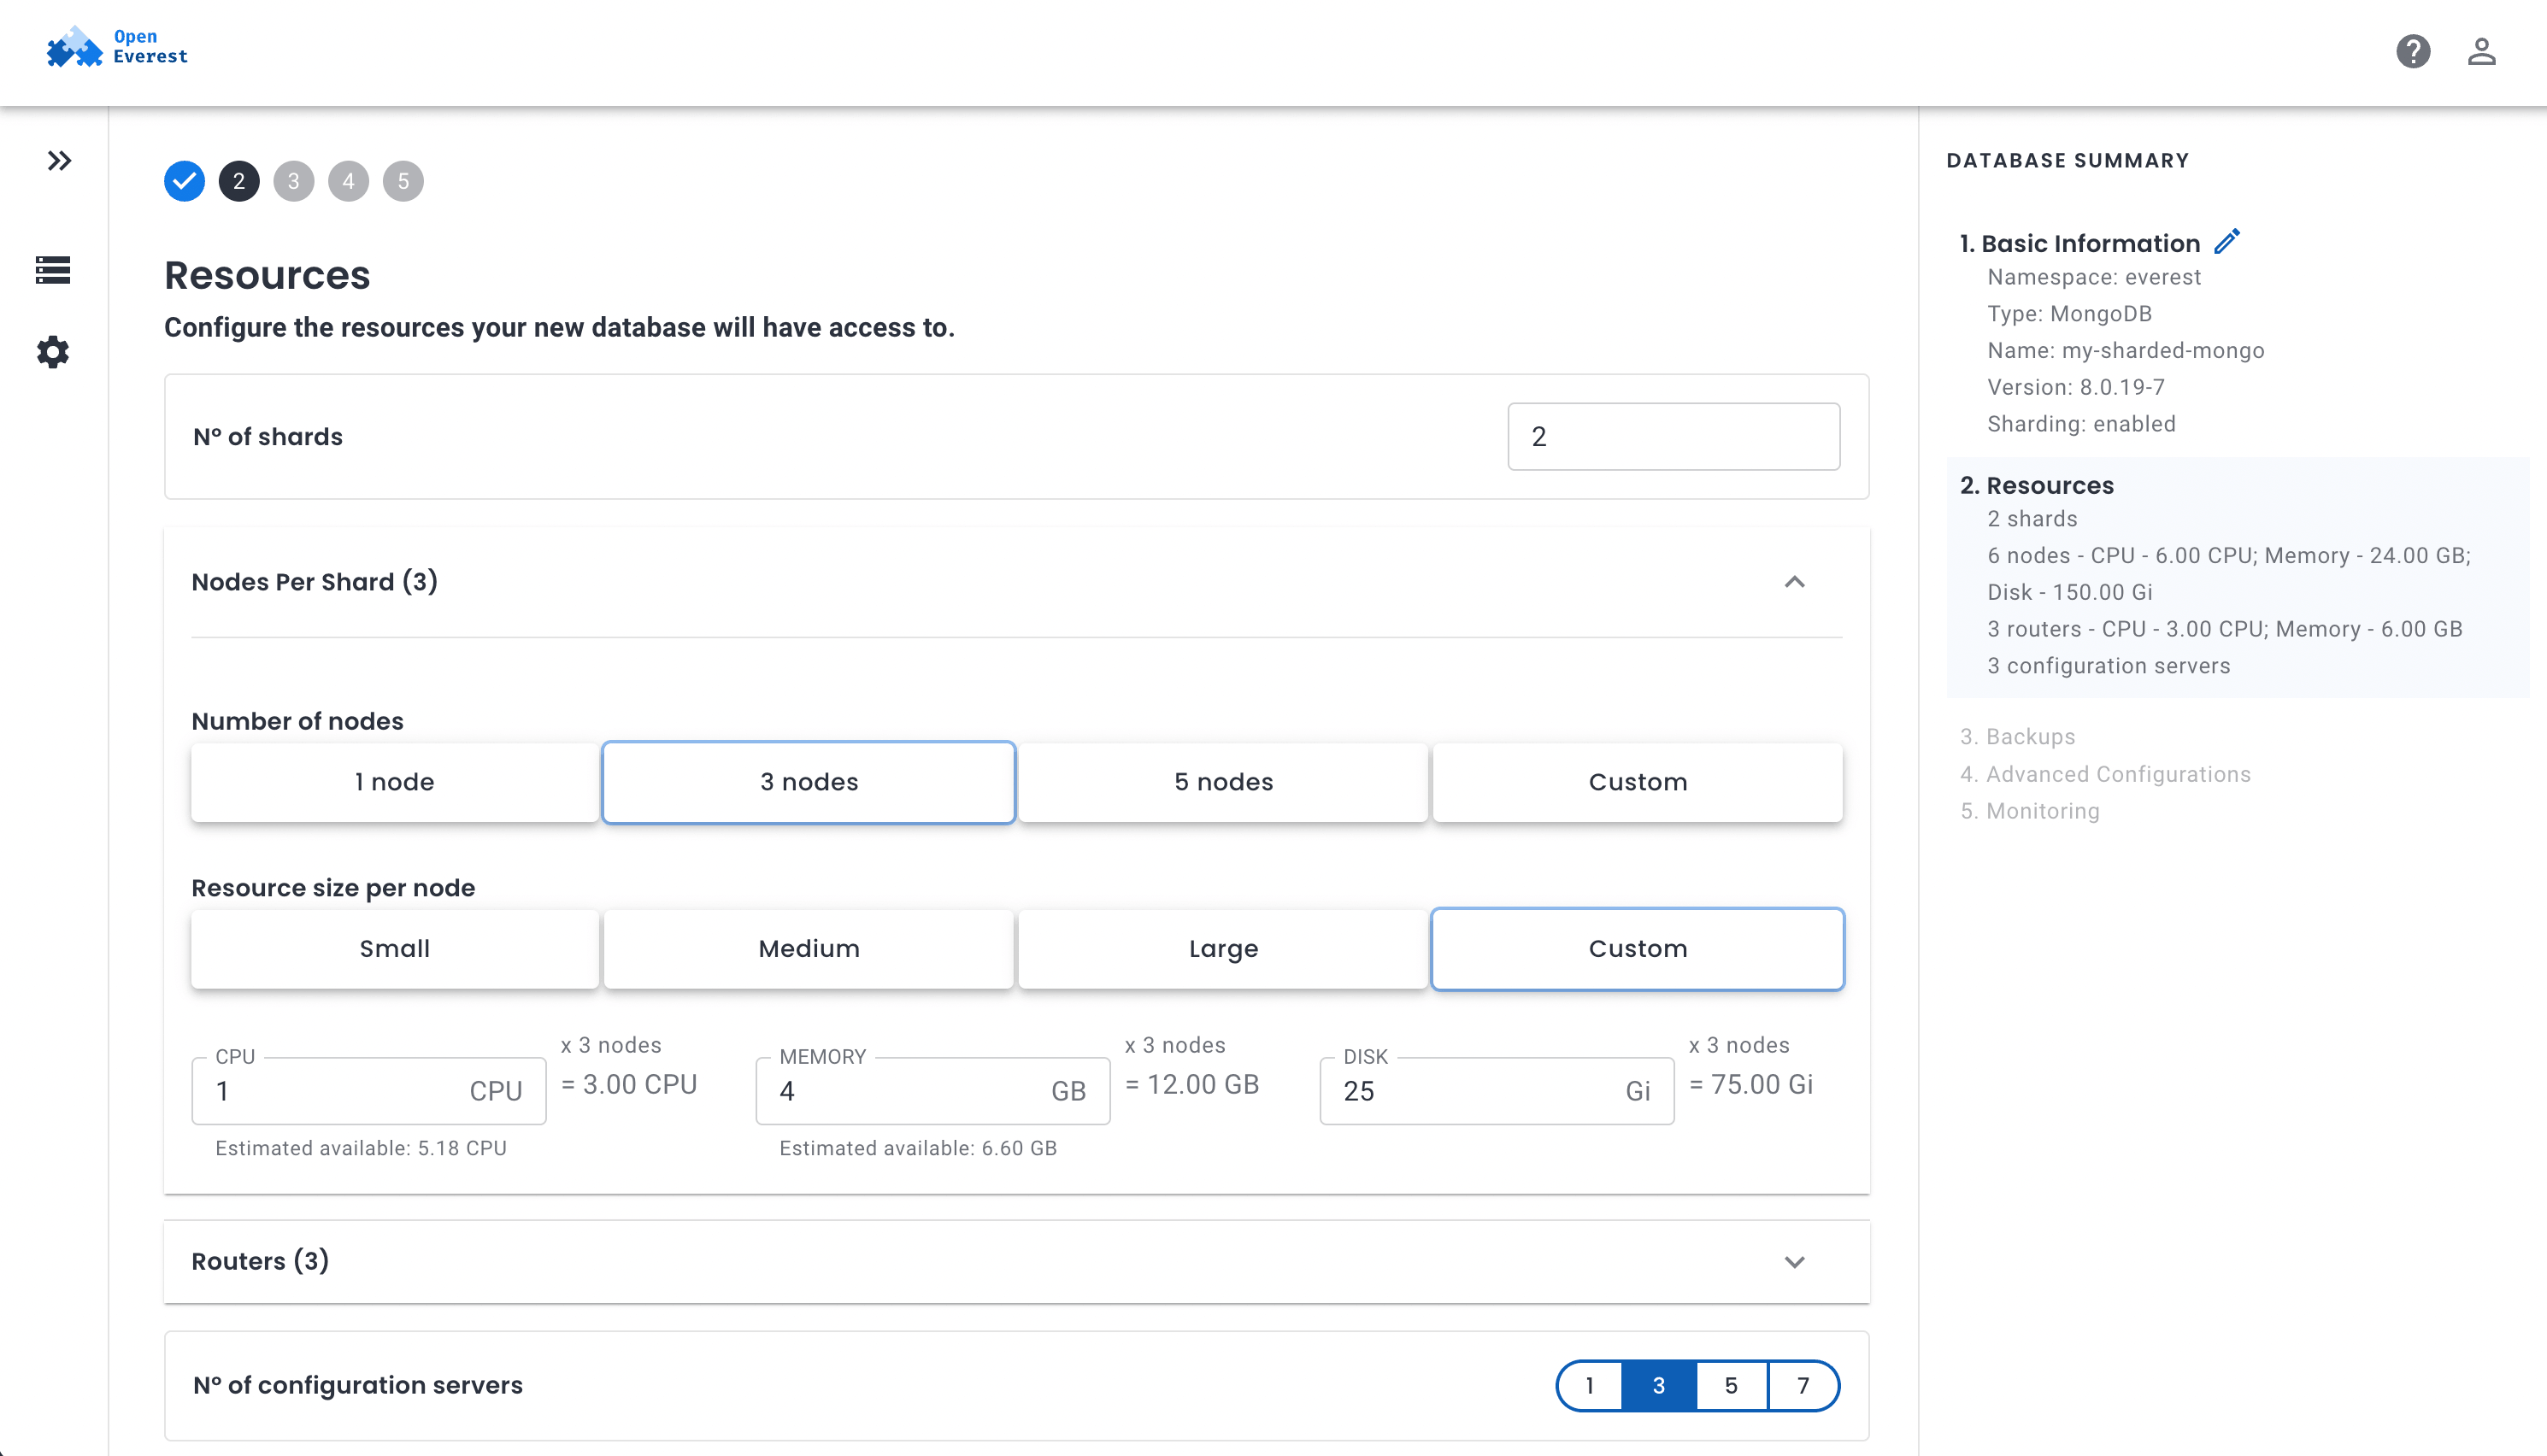The height and width of the screenshot is (1456, 2547).
Task: Click the Nodes Per Shard (3) heading
Action: coord(315,582)
